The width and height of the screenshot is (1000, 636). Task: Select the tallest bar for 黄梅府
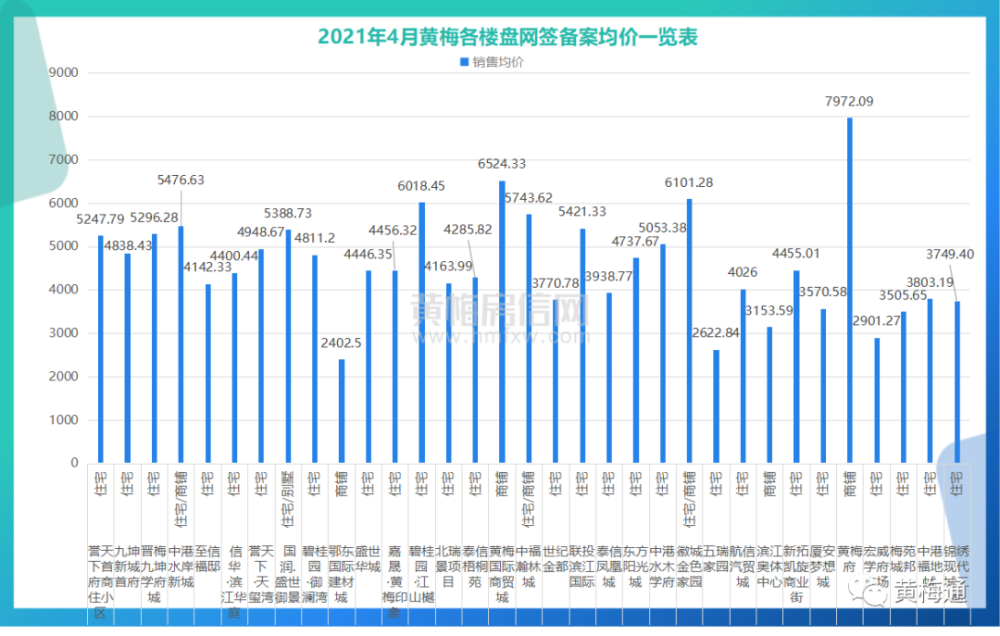tap(849, 290)
